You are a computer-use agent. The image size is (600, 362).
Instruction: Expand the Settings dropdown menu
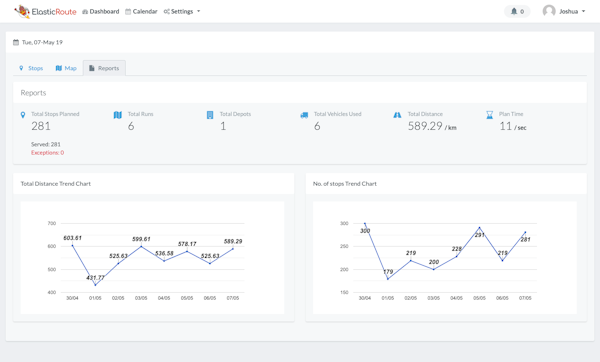tap(182, 11)
